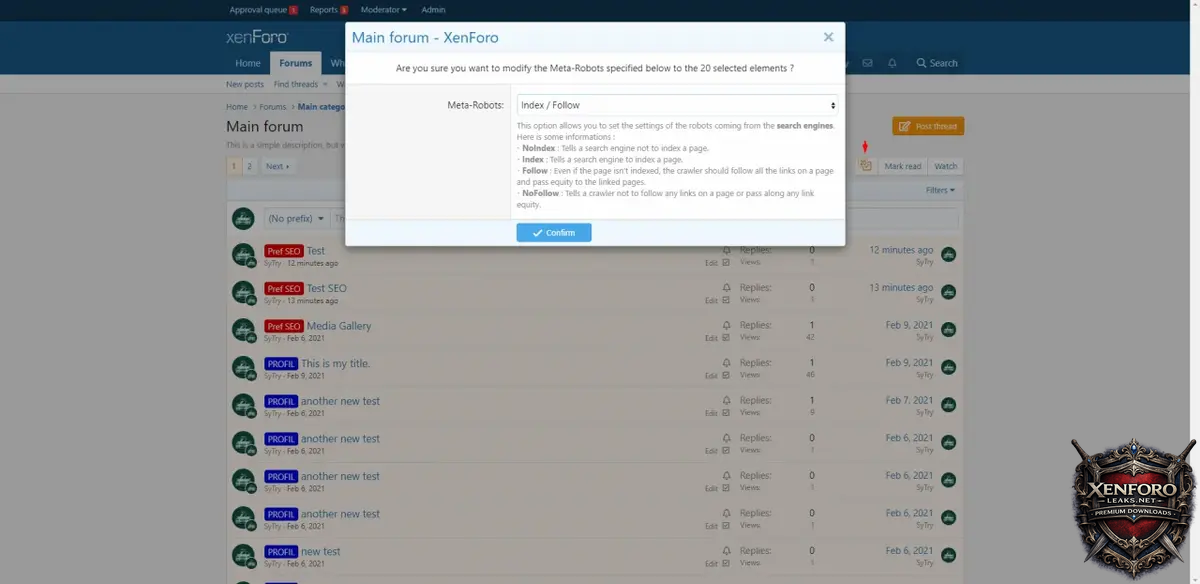The image size is (1200, 584).
Task: Tick the checkbox on the "Test" thread row
Action: click(x=726, y=263)
